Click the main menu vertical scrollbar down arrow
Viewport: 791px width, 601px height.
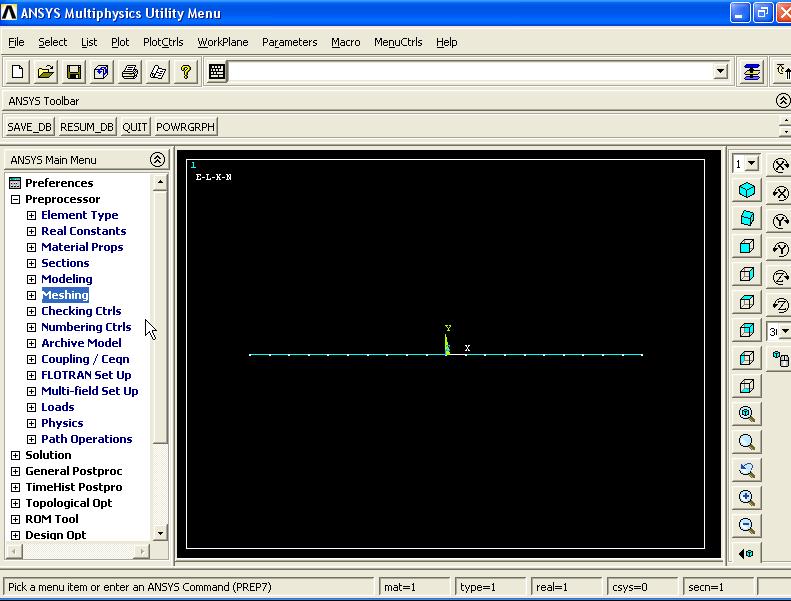pos(160,533)
